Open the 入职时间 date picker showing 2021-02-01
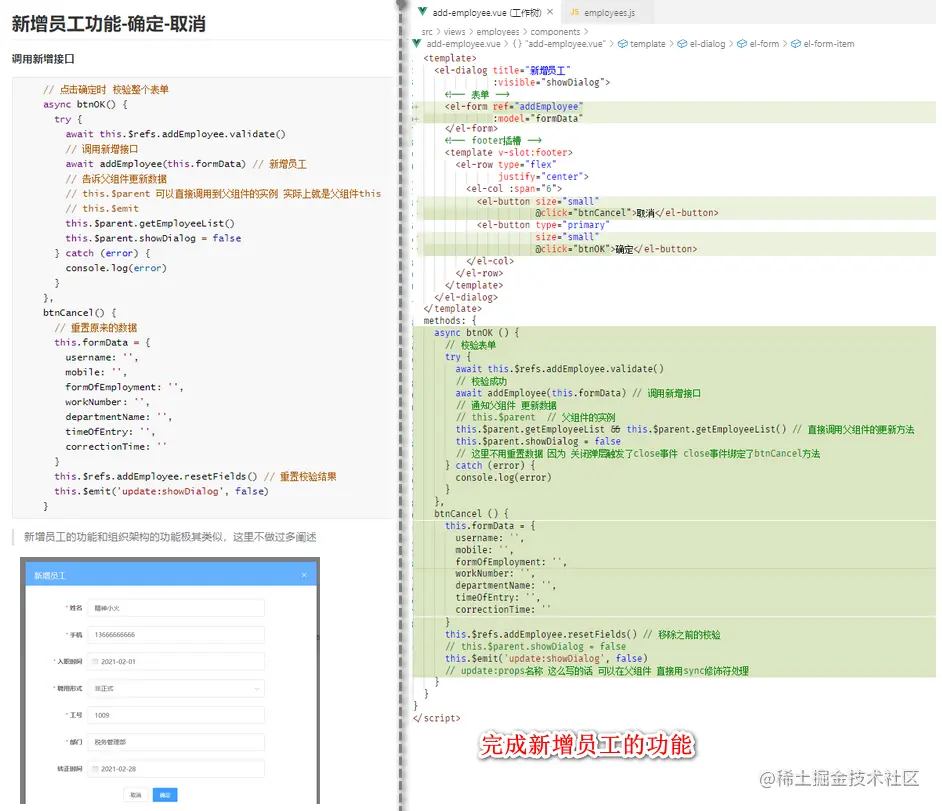This screenshot has width=942, height=811. click(x=175, y=661)
